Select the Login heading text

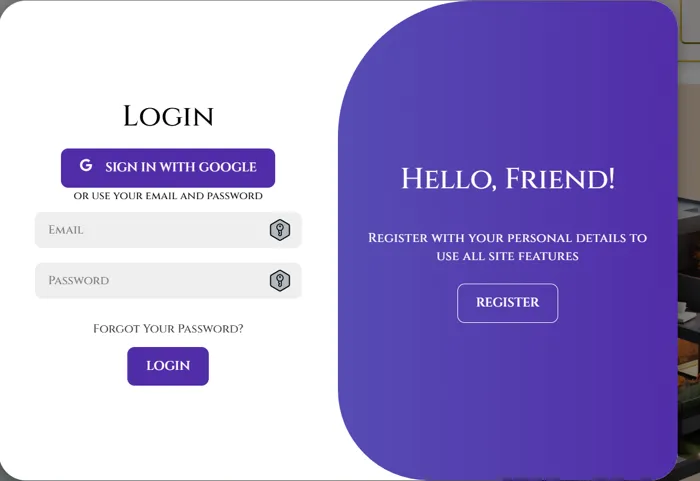tap(168, 116)
